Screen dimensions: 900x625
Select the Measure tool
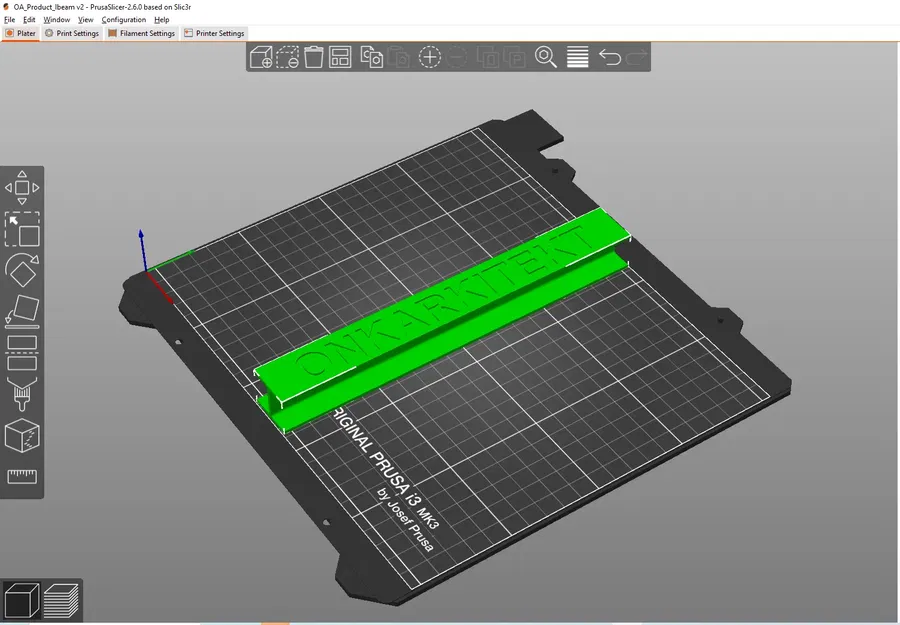pyautogui.click(x=22, y=476)
